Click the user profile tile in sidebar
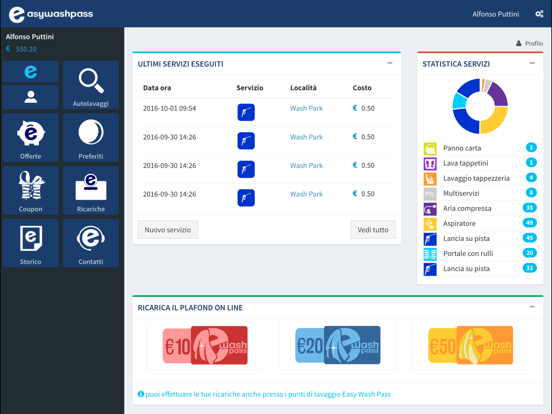The width and height of the screenshot is (552, 414). (31, 97)
